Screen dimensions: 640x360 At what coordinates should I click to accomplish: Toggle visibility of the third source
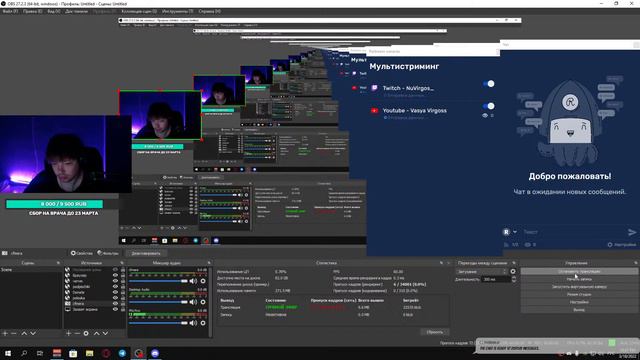tap(115, 281)
